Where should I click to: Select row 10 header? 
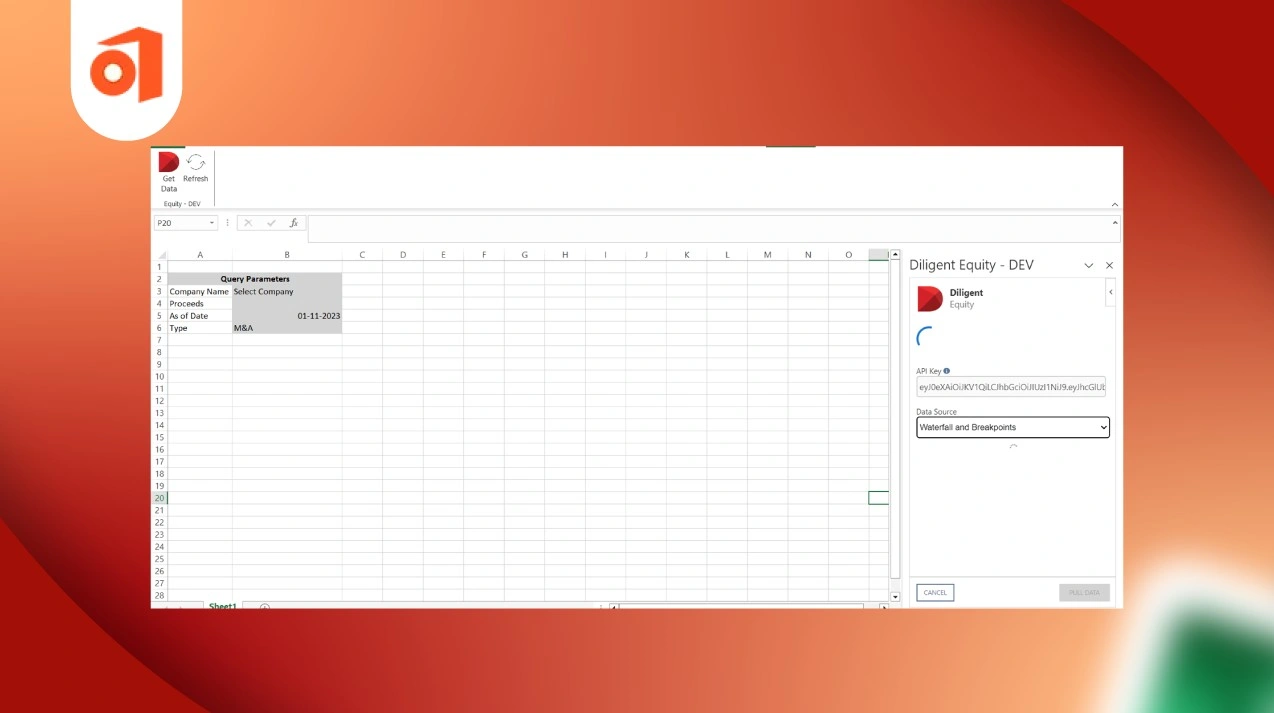pos(160,376)
